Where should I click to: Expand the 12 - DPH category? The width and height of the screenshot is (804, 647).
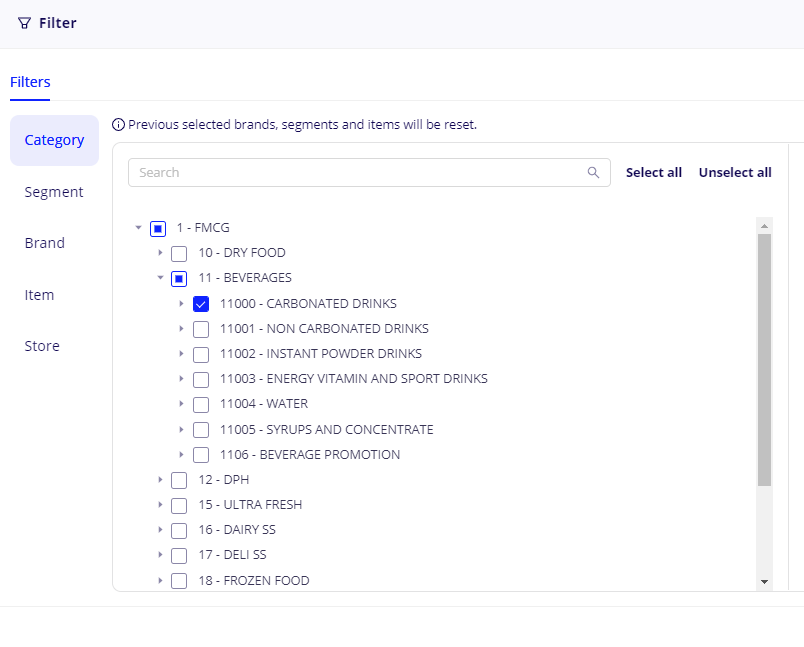point(160,480)
